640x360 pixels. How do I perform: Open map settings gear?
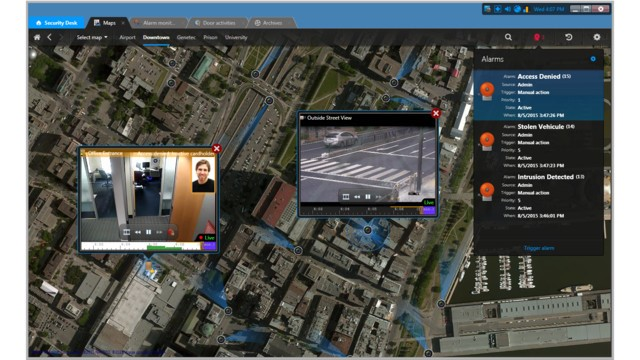[597, 37]
